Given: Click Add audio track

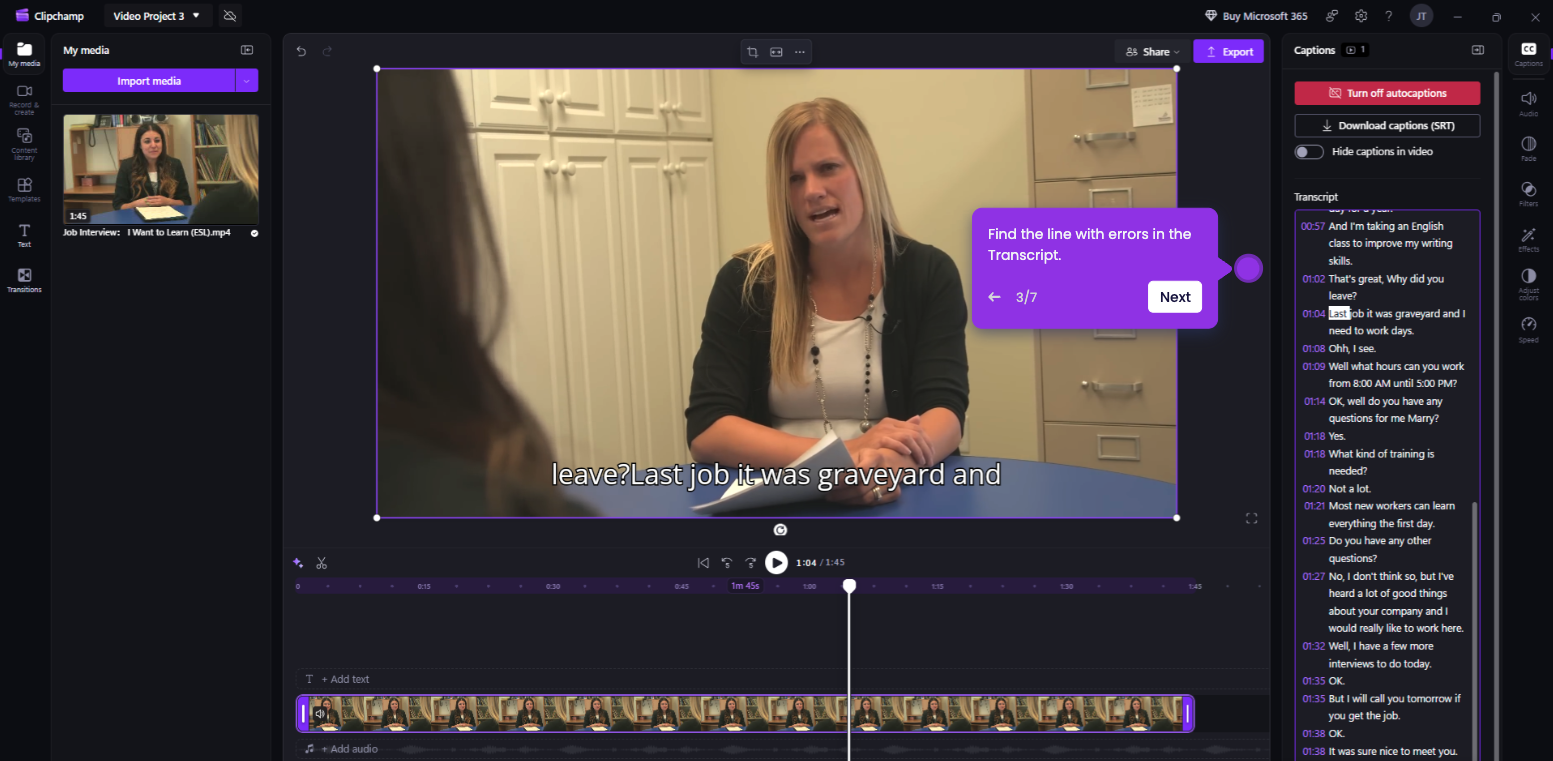Looking at the screenshot, I should coord(341,749).
